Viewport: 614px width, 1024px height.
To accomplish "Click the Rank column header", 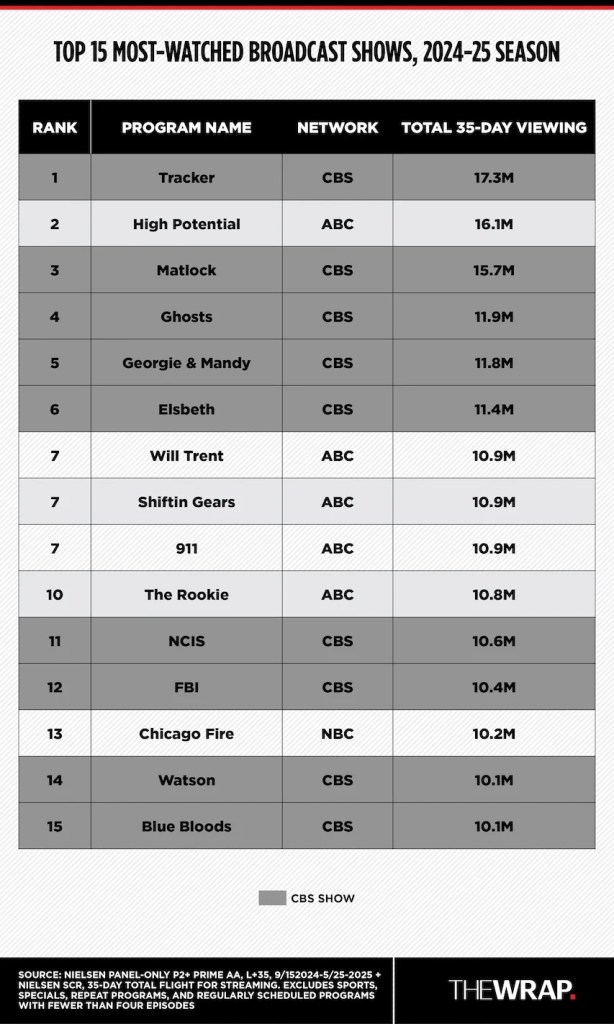I will click(x=54, y=127).
